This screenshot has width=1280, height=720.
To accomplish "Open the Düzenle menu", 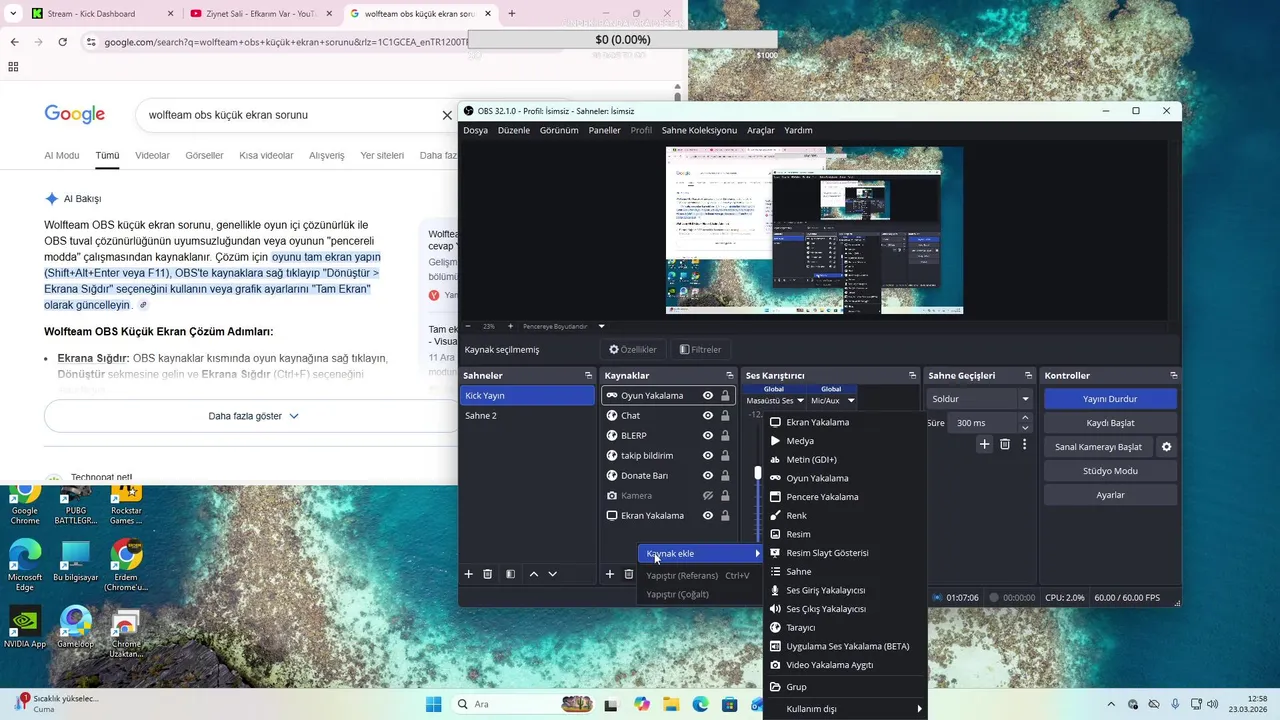I will [514, 131].
